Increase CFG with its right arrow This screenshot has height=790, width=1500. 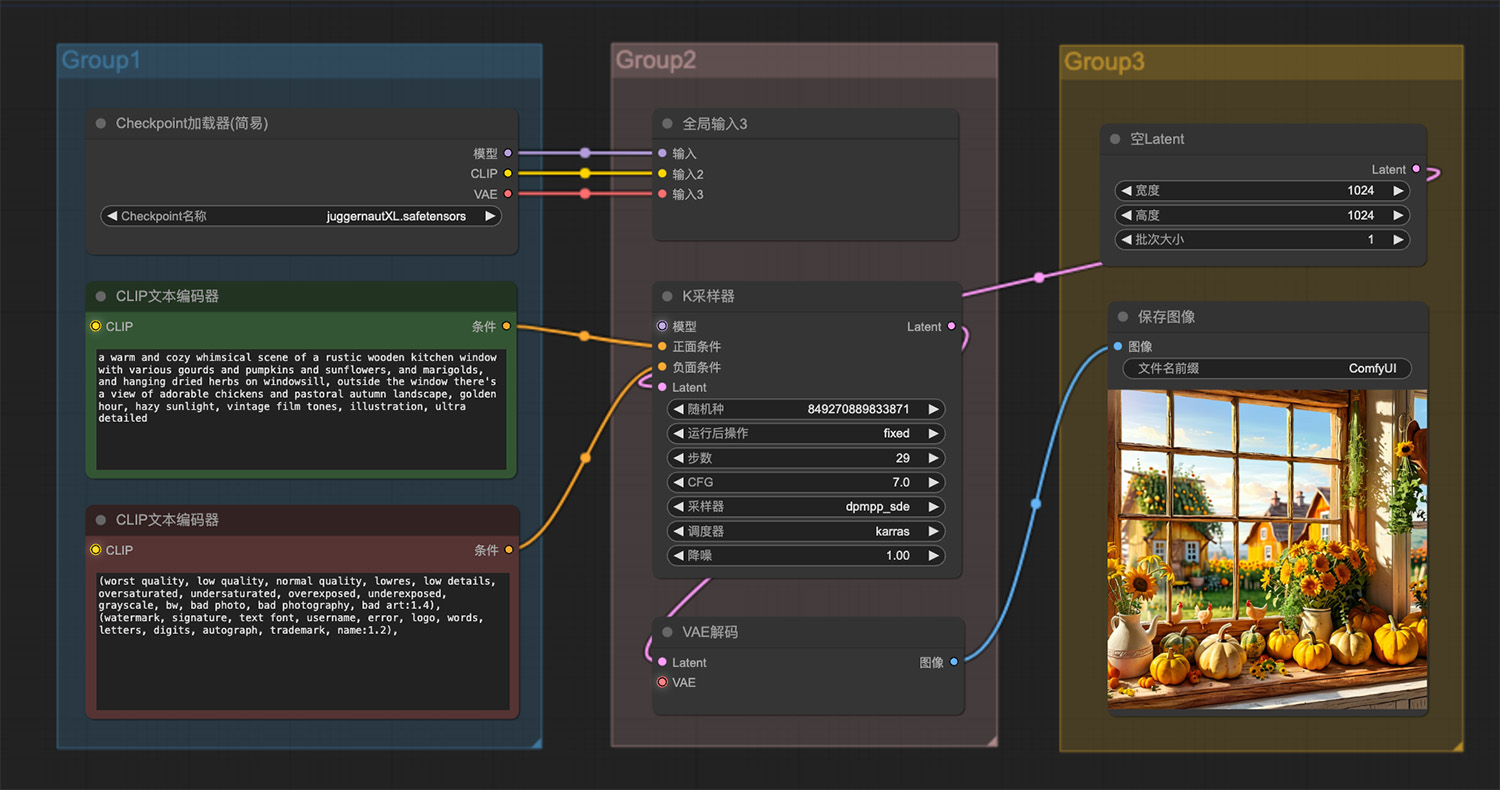(x=933, y=482)
